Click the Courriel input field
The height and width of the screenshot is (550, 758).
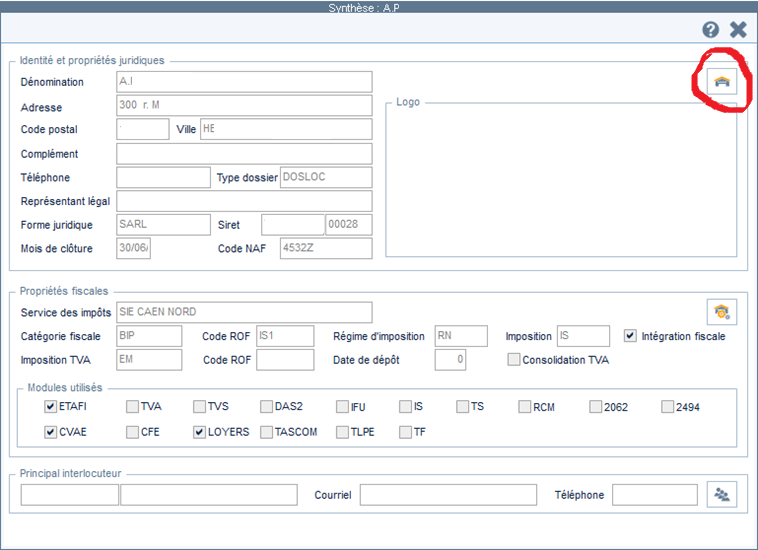[448, 495]
